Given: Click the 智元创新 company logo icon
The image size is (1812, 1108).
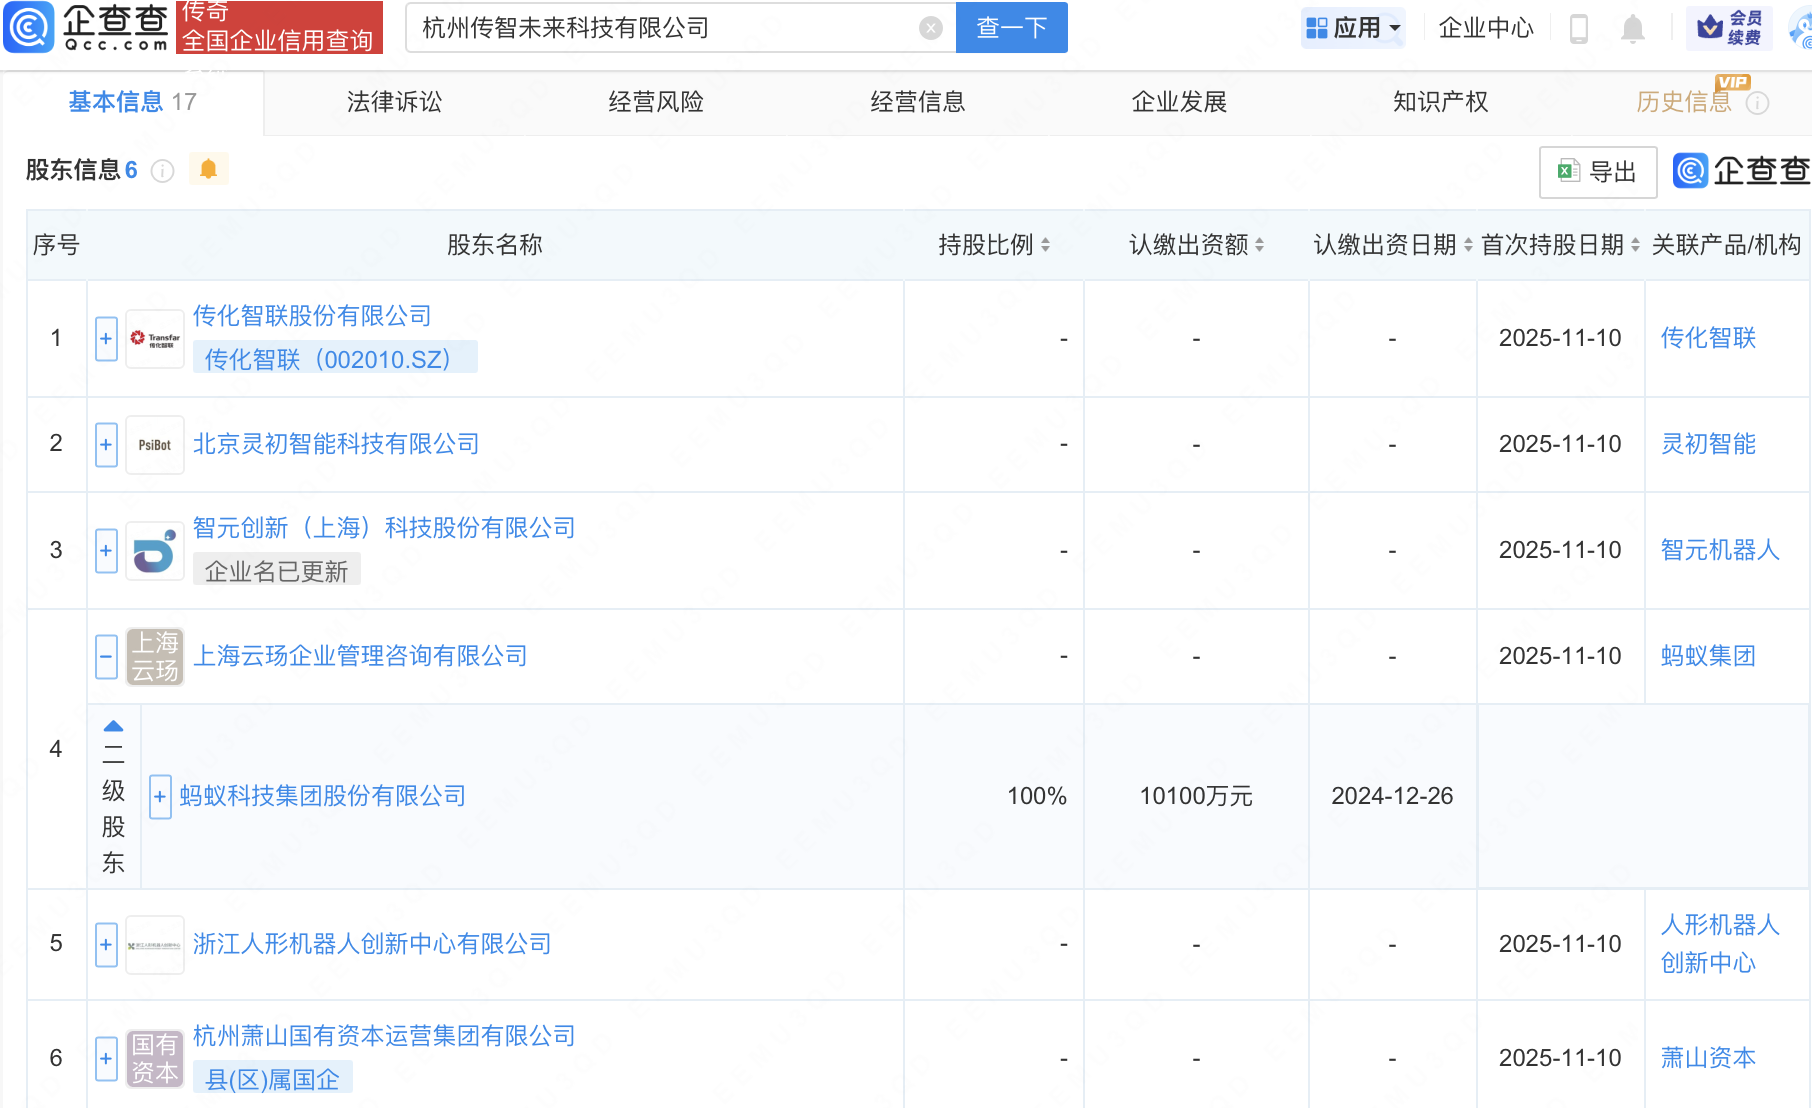Looking at the screenshot, I should [x=155, y=551].
